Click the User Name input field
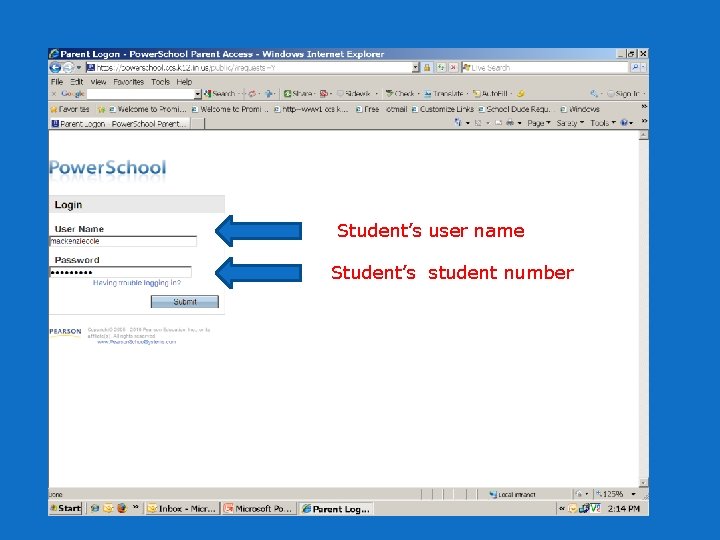 (x=123, y=241)
